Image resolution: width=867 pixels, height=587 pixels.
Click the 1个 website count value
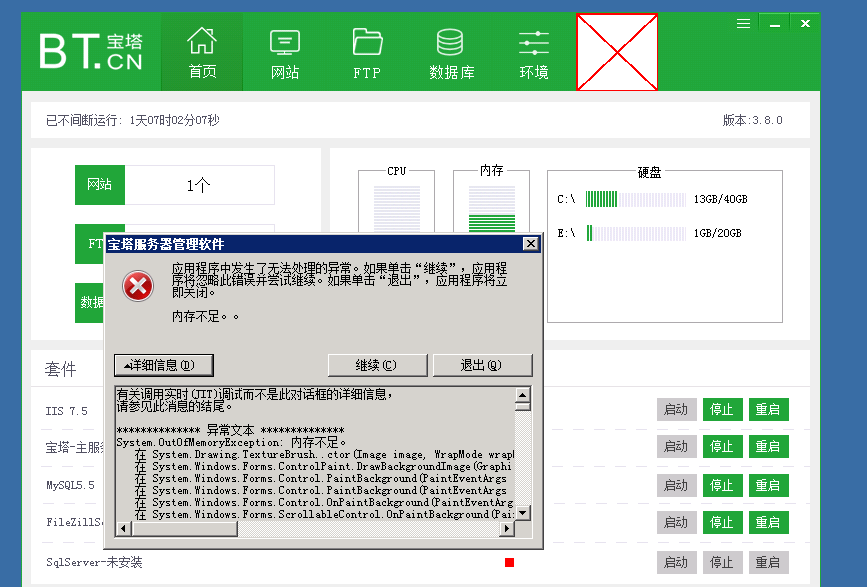point(199,185)
